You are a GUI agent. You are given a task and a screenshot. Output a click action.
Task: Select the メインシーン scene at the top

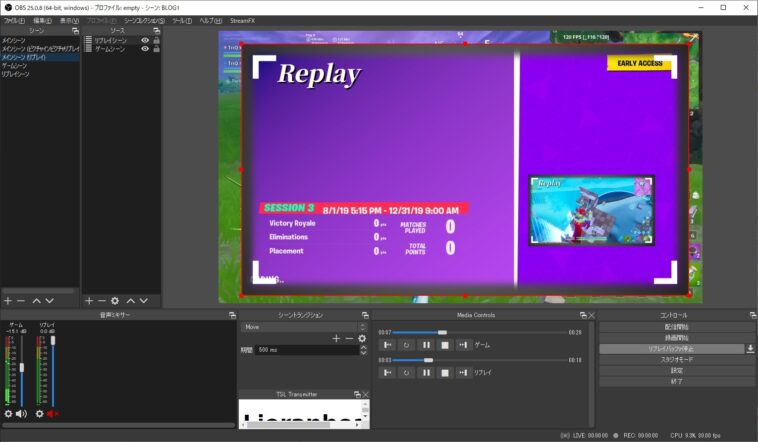pyautogui.click(x=40, y=41)
